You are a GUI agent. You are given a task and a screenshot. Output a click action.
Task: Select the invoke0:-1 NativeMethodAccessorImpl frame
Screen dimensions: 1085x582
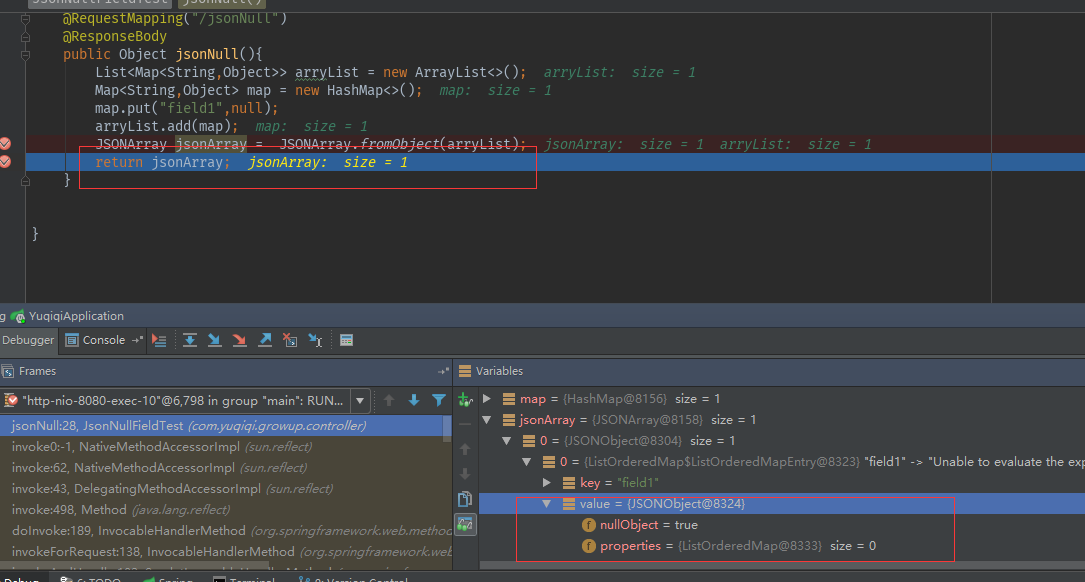click(x=221, y=447)
